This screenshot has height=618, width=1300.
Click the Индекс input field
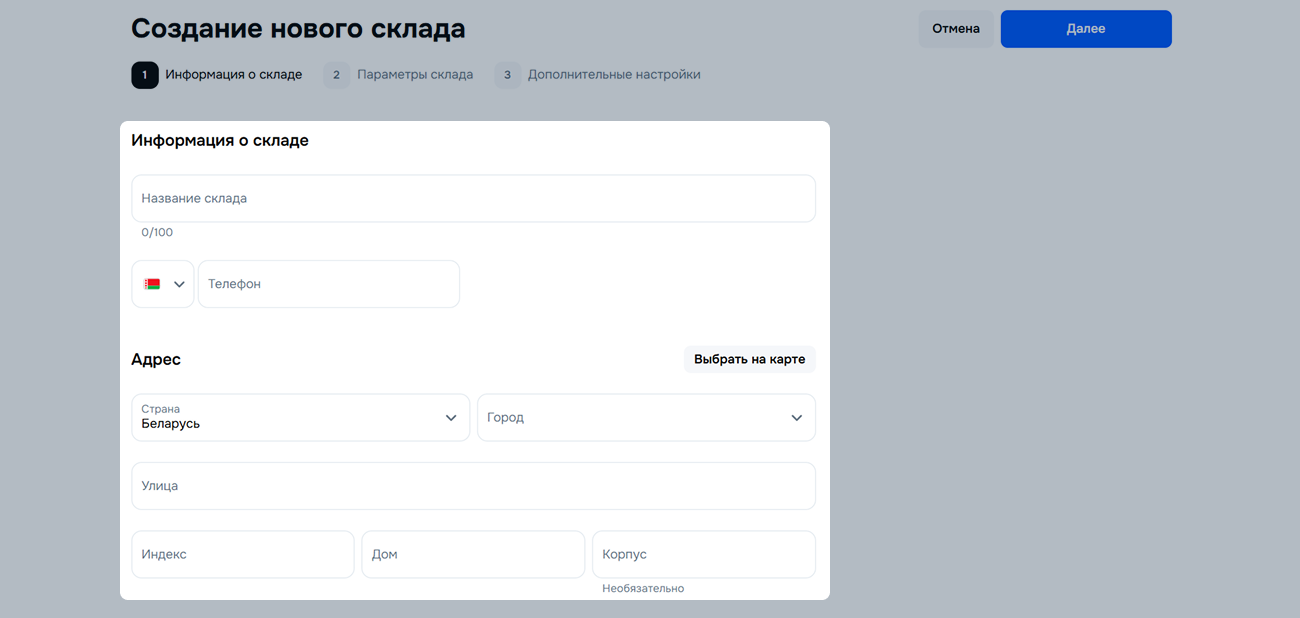tap(242, 554)
